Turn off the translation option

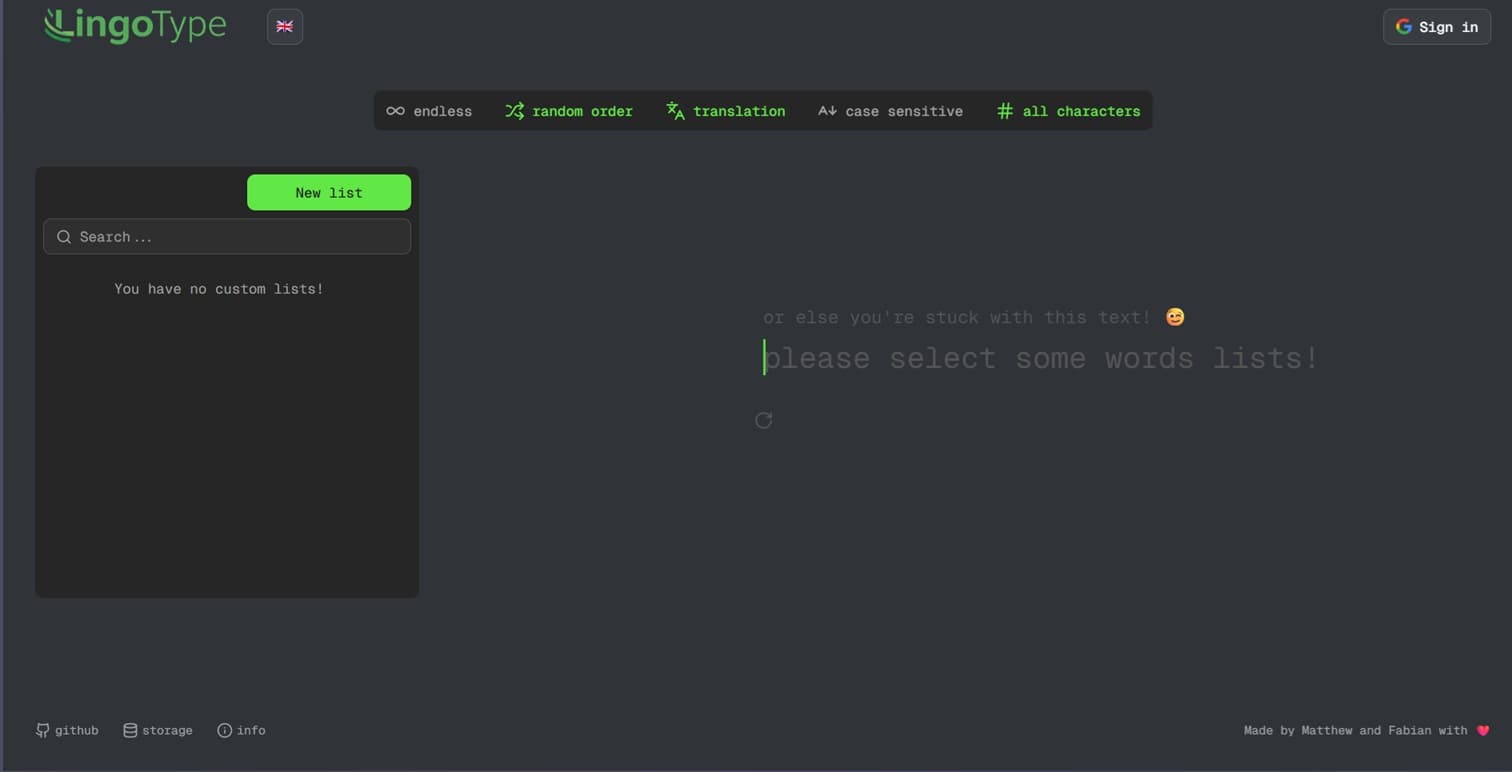(x=725, y=111)
